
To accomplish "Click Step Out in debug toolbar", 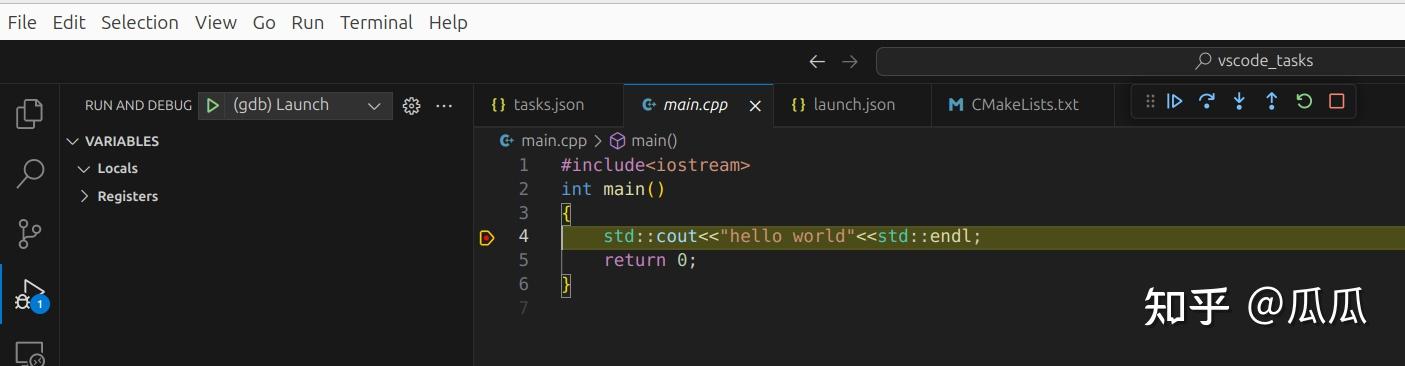I will pos(1271,101).
